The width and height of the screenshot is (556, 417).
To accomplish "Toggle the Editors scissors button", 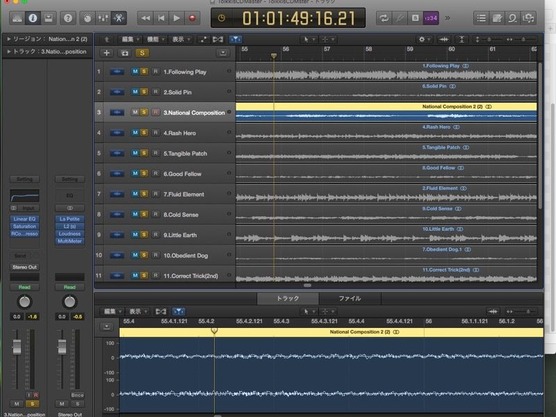I will 118,18.
